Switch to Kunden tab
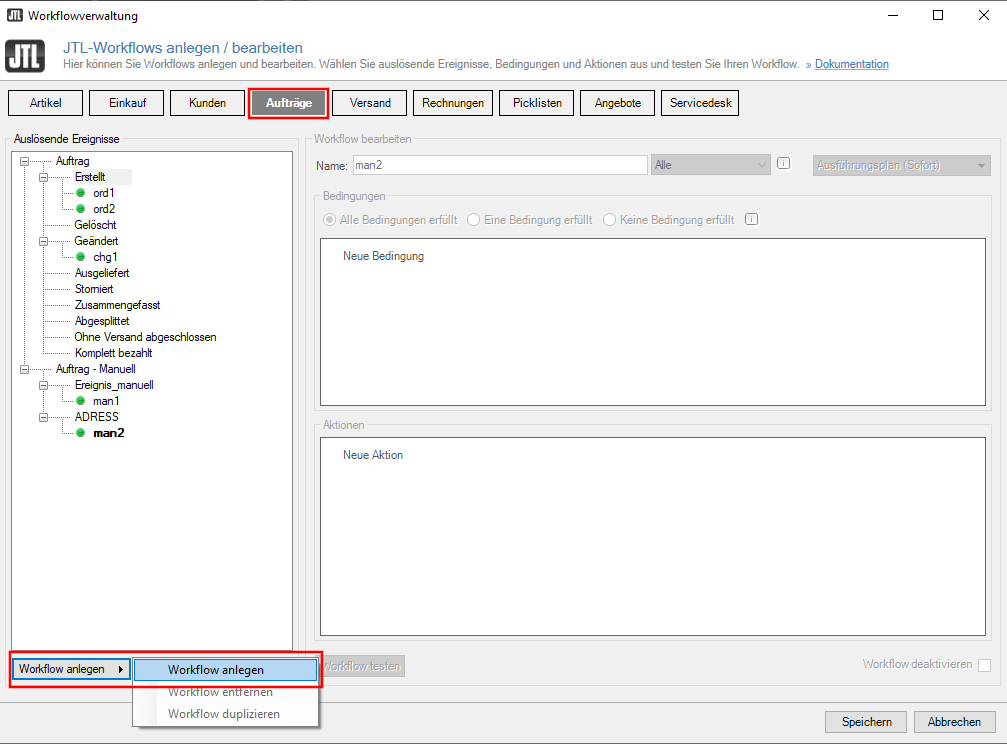This screenshot has height=744, width=1007. (207, 103)
